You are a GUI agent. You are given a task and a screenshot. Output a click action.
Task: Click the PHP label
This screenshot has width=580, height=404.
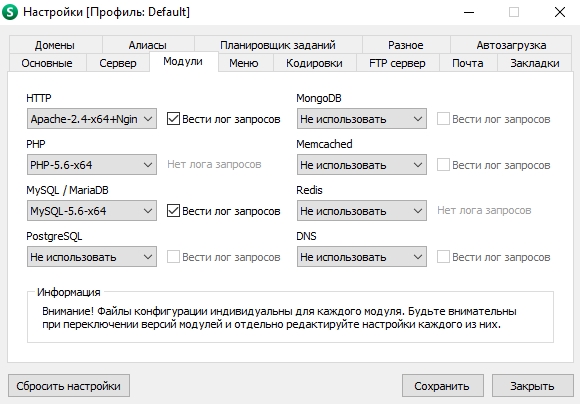[36, 144]
